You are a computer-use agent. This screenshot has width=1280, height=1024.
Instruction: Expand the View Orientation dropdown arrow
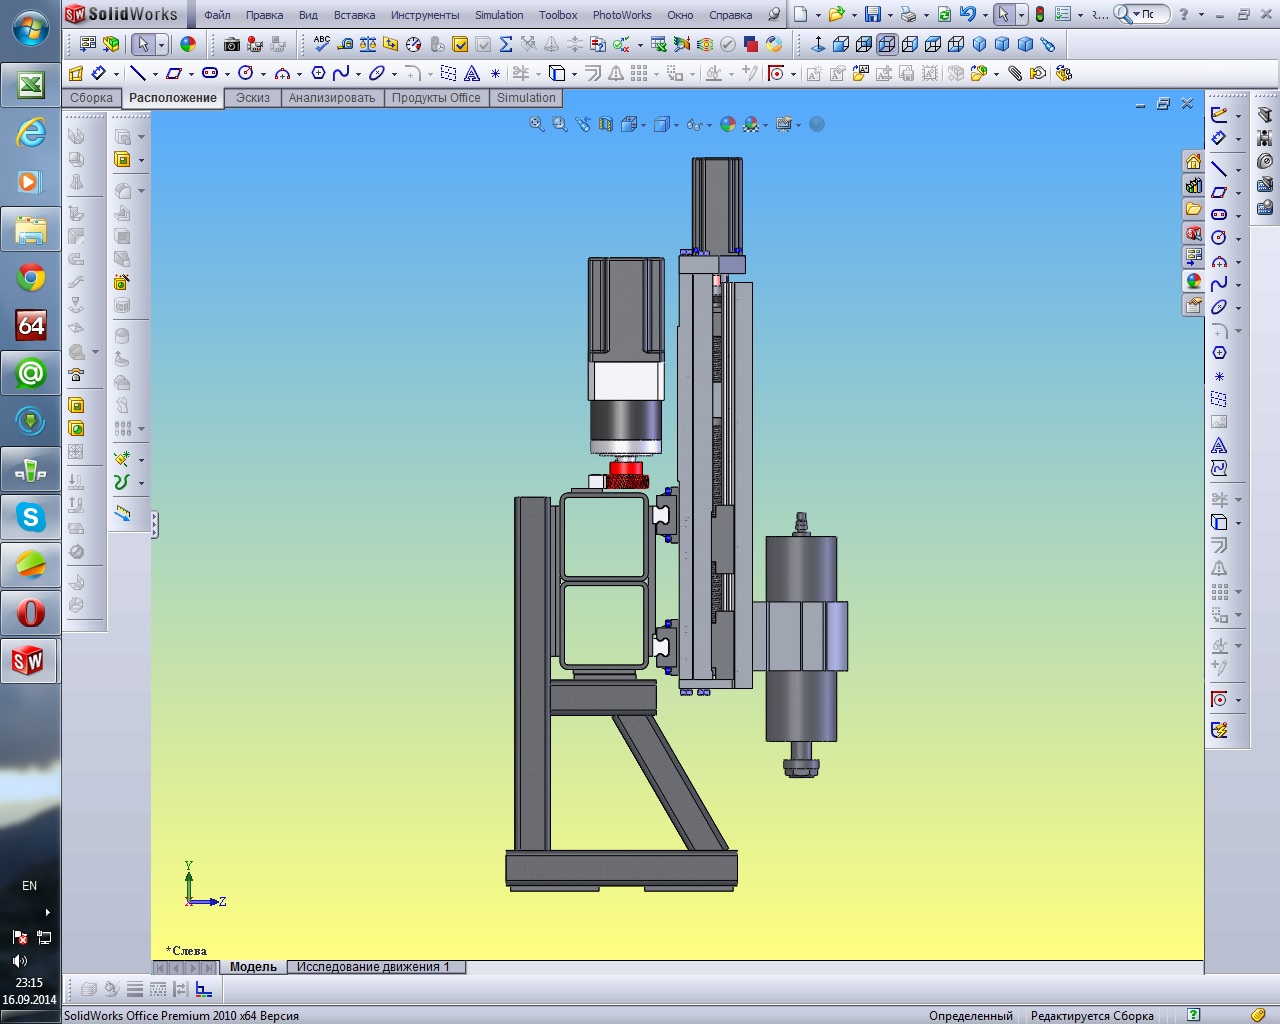pyautogui.click(x=644, y=124)
